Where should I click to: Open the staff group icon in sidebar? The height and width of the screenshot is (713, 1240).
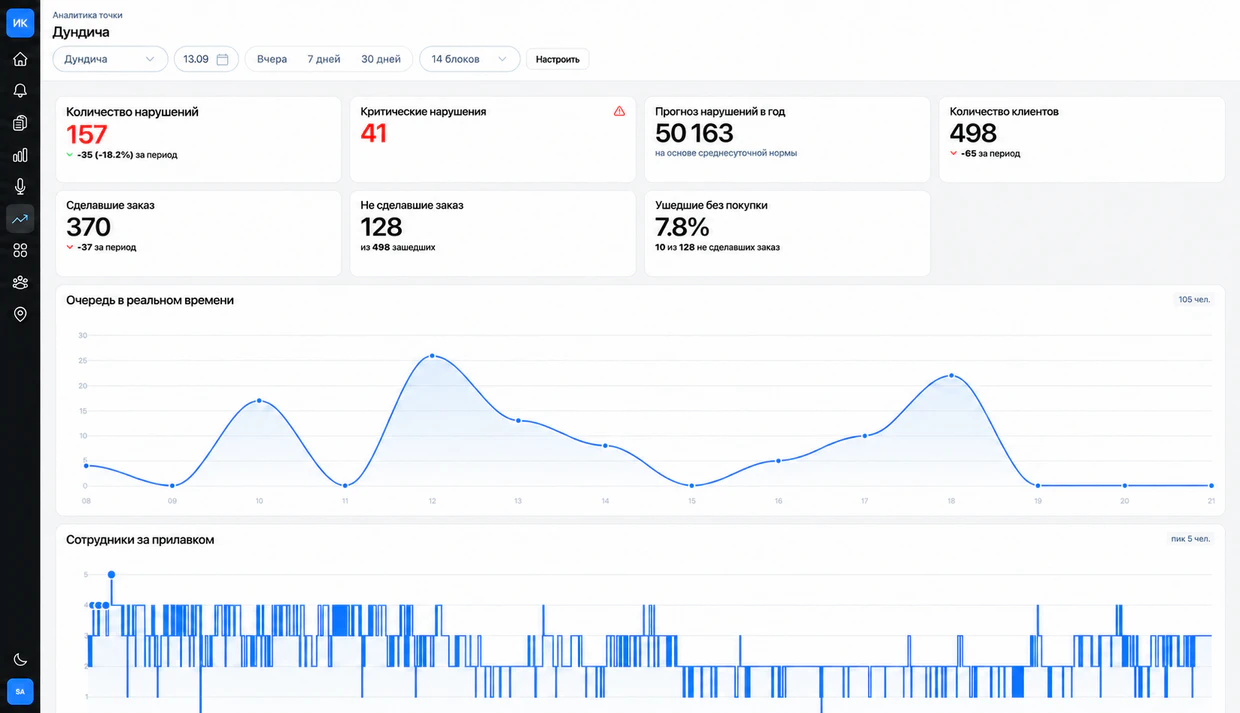click(x=20, y=283)
